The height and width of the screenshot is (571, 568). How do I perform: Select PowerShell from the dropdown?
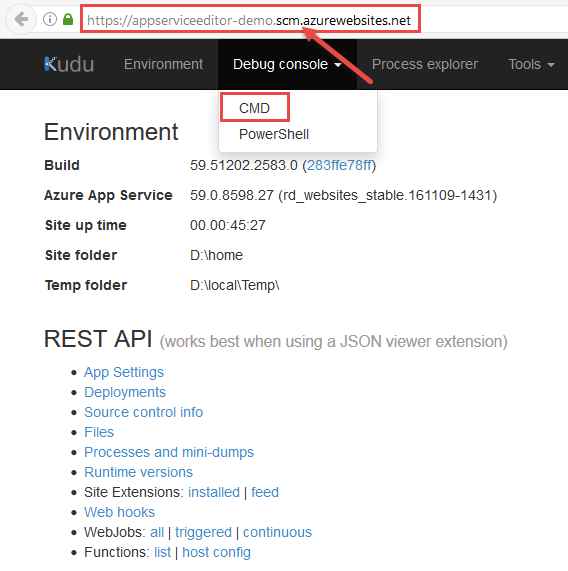(274, 134)
